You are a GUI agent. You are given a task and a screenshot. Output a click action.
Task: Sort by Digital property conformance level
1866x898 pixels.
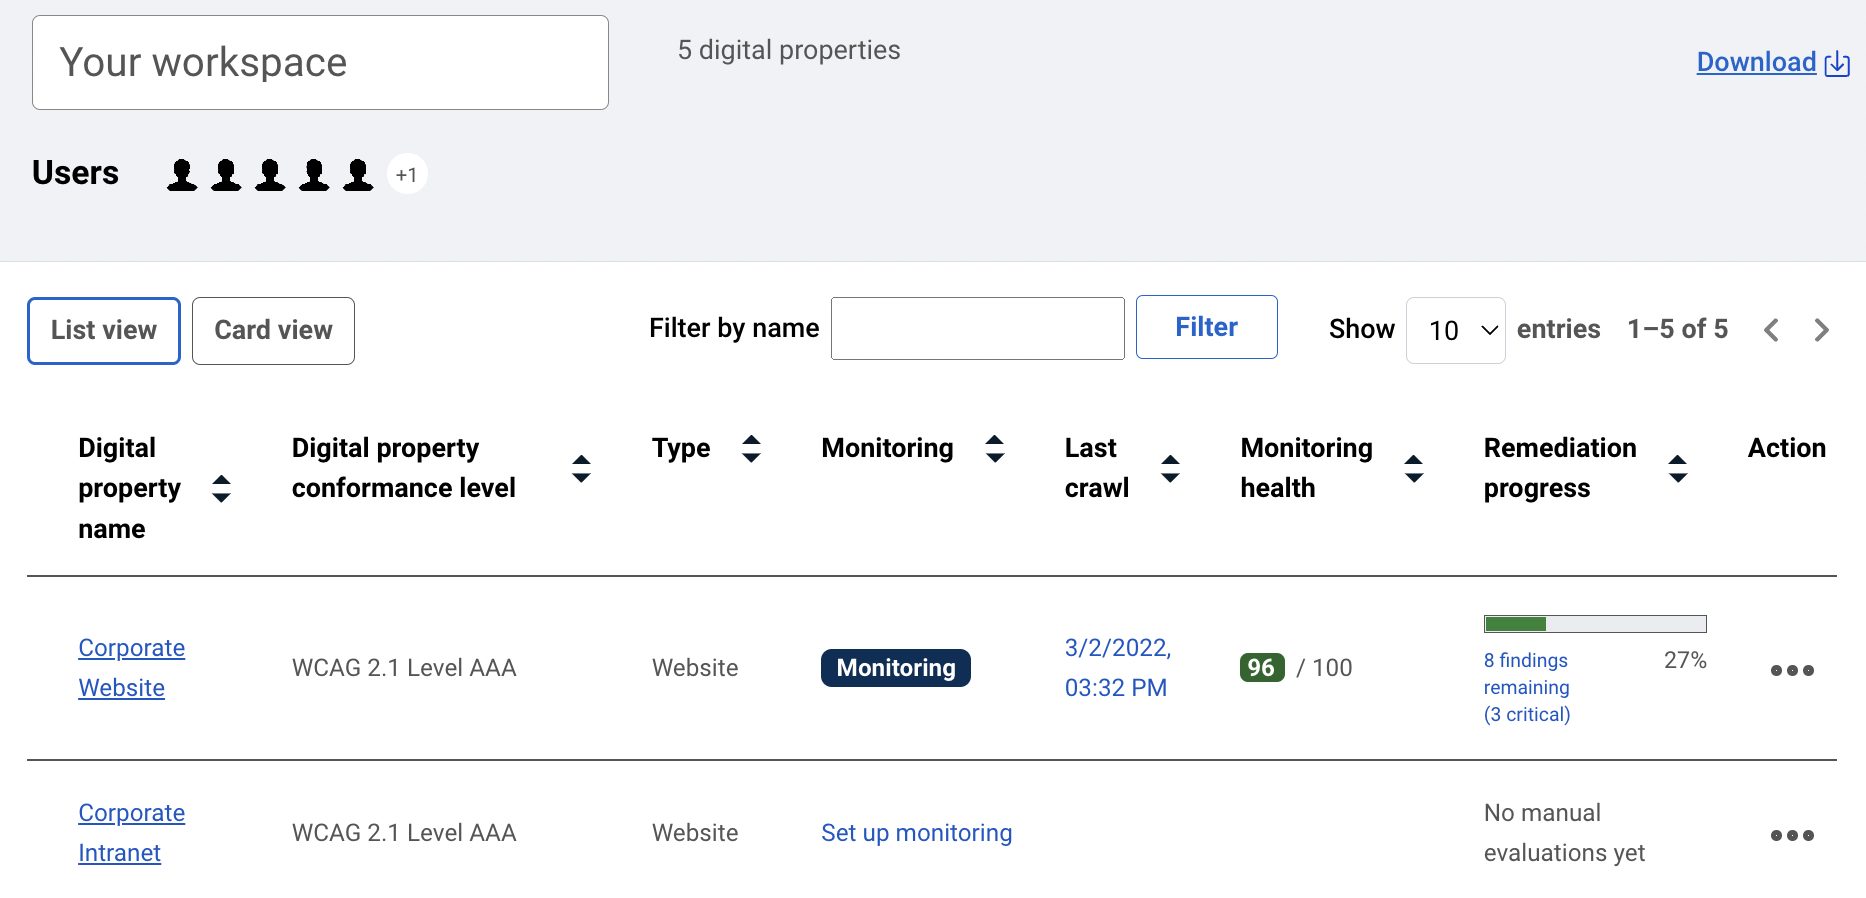click(x=581, y=468)
